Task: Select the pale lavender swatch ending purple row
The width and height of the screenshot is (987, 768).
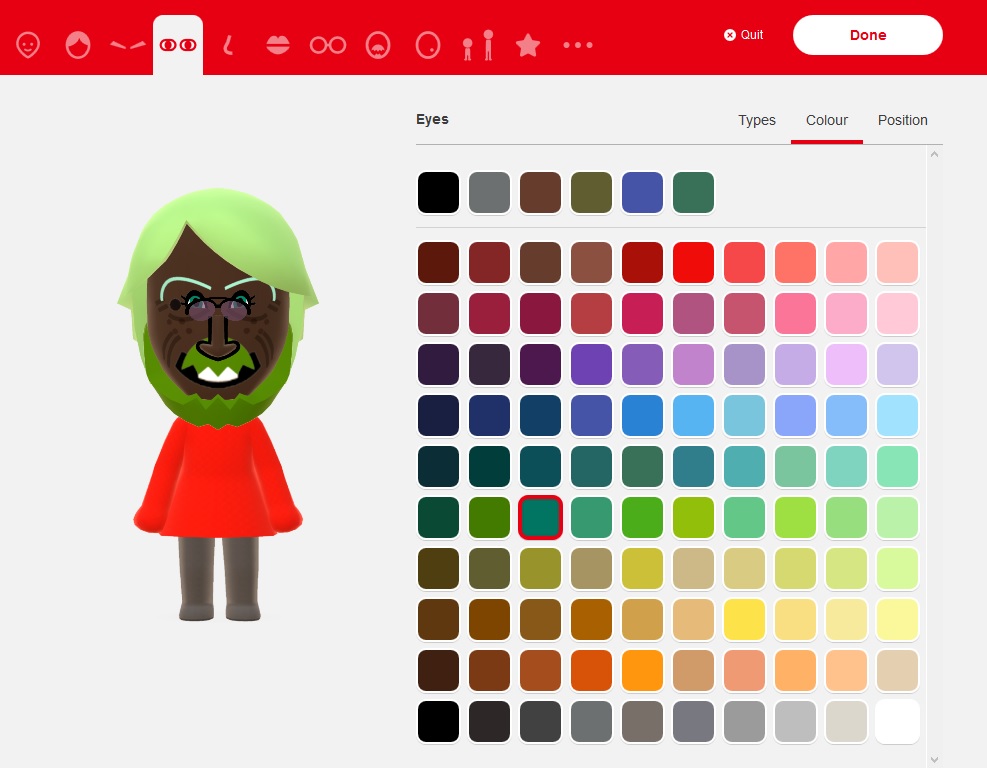Action: coord(897,364)
